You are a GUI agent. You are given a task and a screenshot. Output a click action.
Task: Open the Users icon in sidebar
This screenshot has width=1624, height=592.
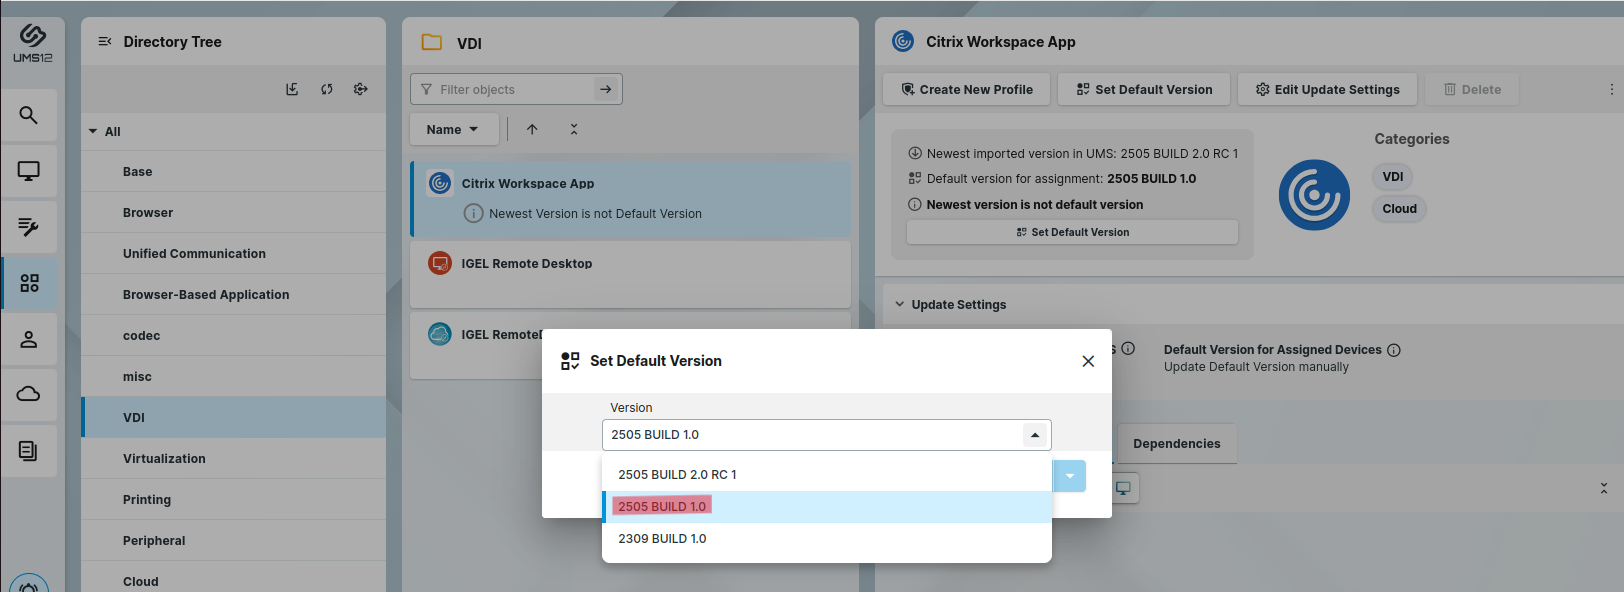(29, 339)
